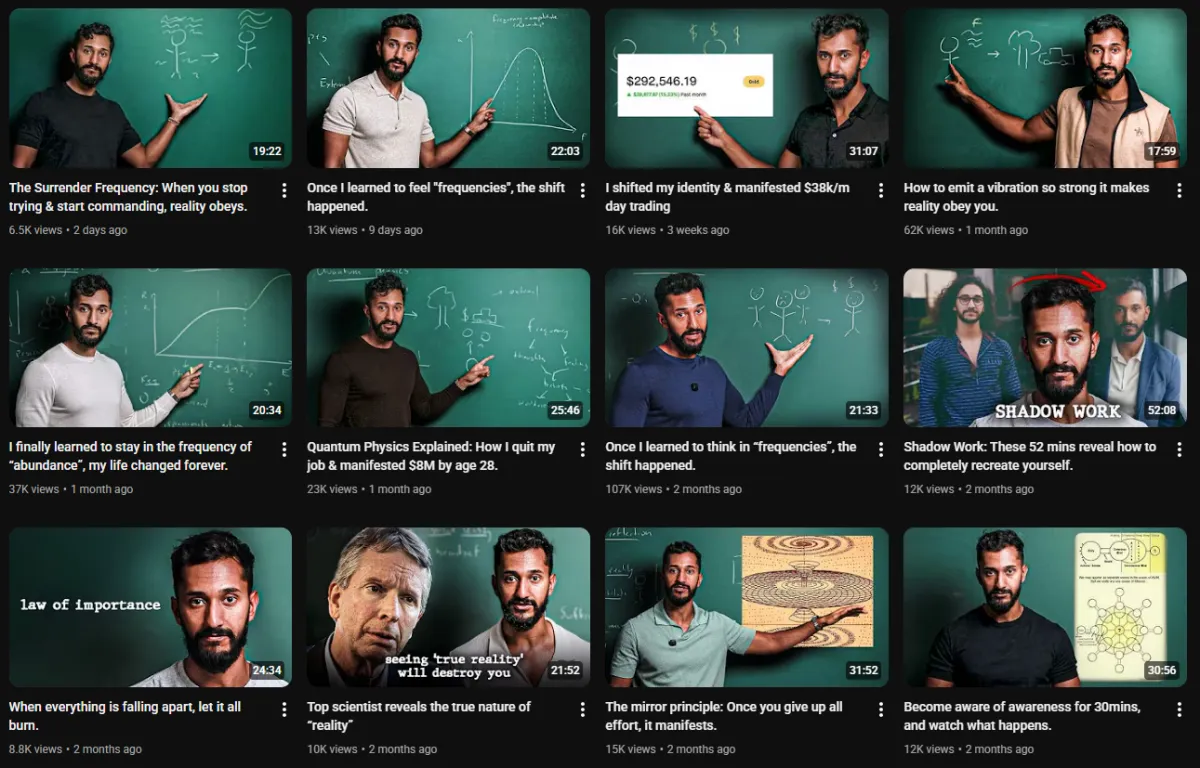Open three-dot menu for Quantum Physics Explained video
This screenshot has width=1200, height=768.
[x=582, y=449]
